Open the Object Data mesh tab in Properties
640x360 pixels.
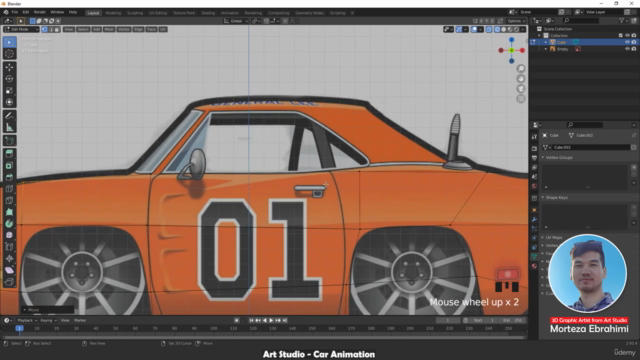(x=534, y=256)
